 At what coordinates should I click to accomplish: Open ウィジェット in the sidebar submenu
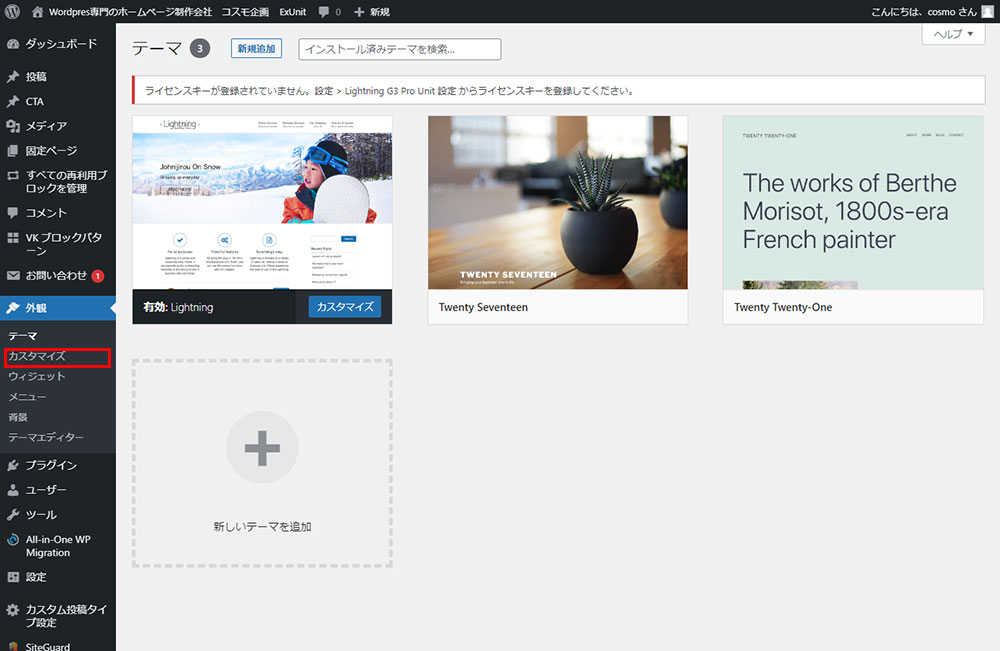[37, 377]
